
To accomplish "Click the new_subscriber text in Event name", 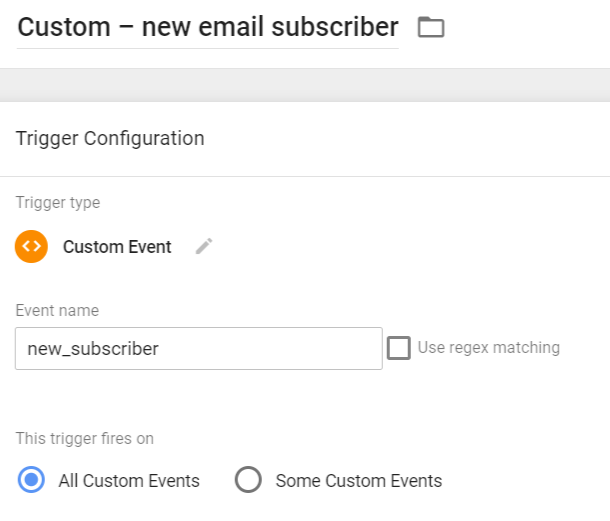I will click(x=93, y=349).
